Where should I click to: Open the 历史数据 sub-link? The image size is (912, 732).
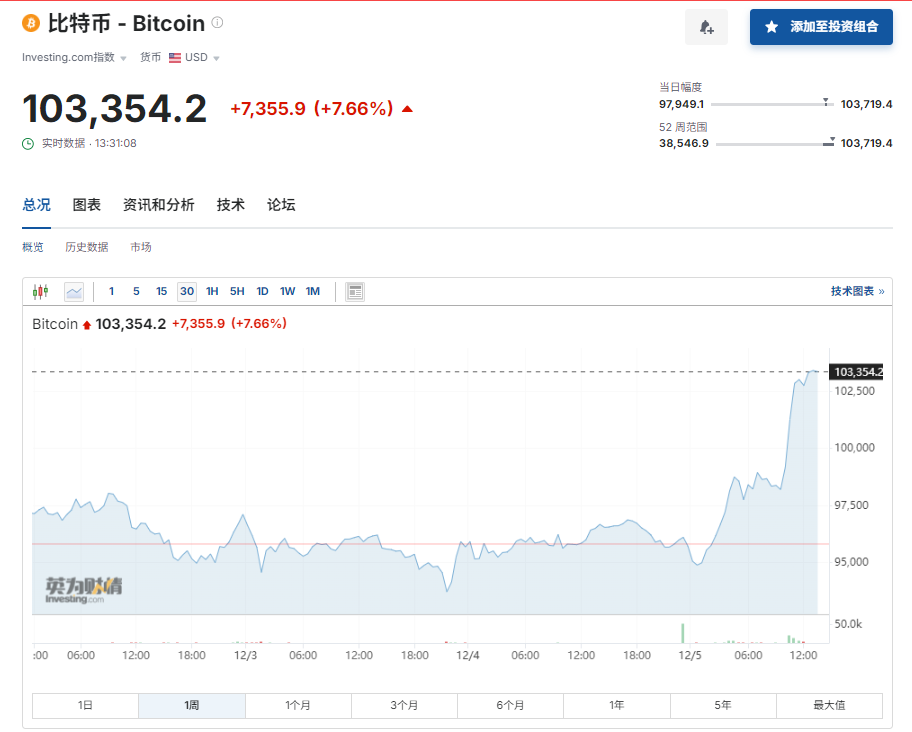tap(87, 247)
